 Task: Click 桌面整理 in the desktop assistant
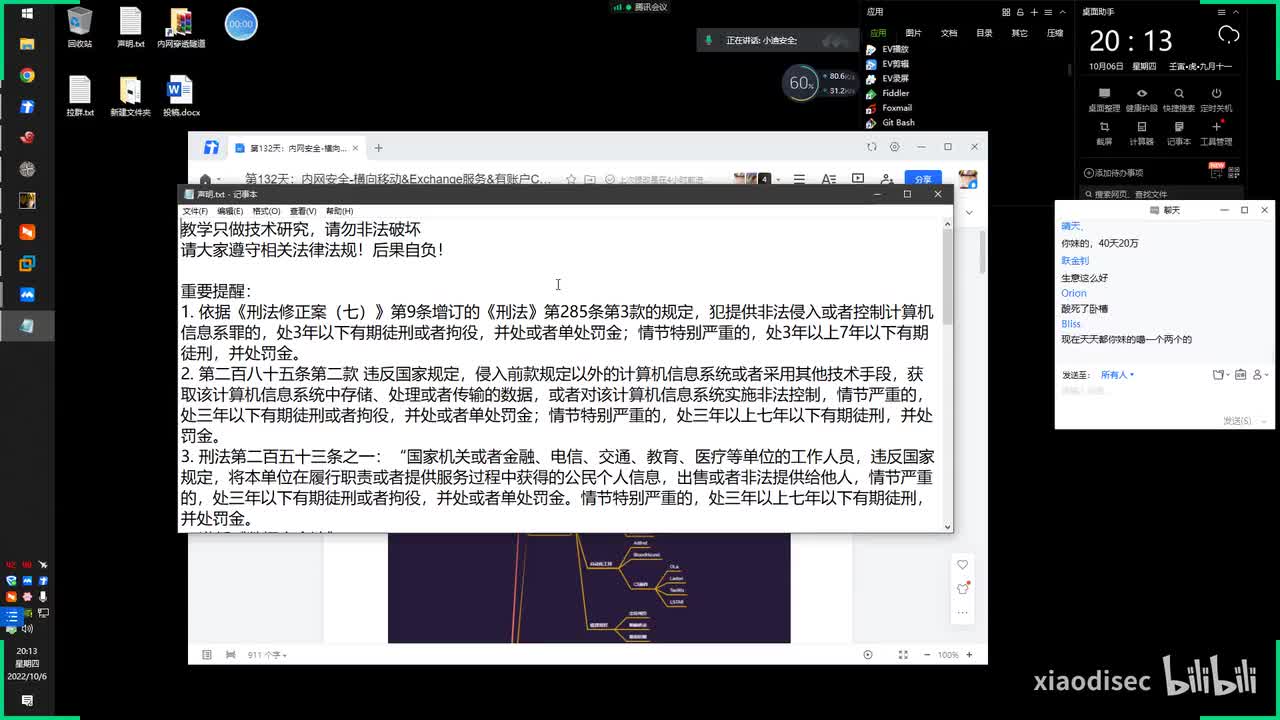1104,99
